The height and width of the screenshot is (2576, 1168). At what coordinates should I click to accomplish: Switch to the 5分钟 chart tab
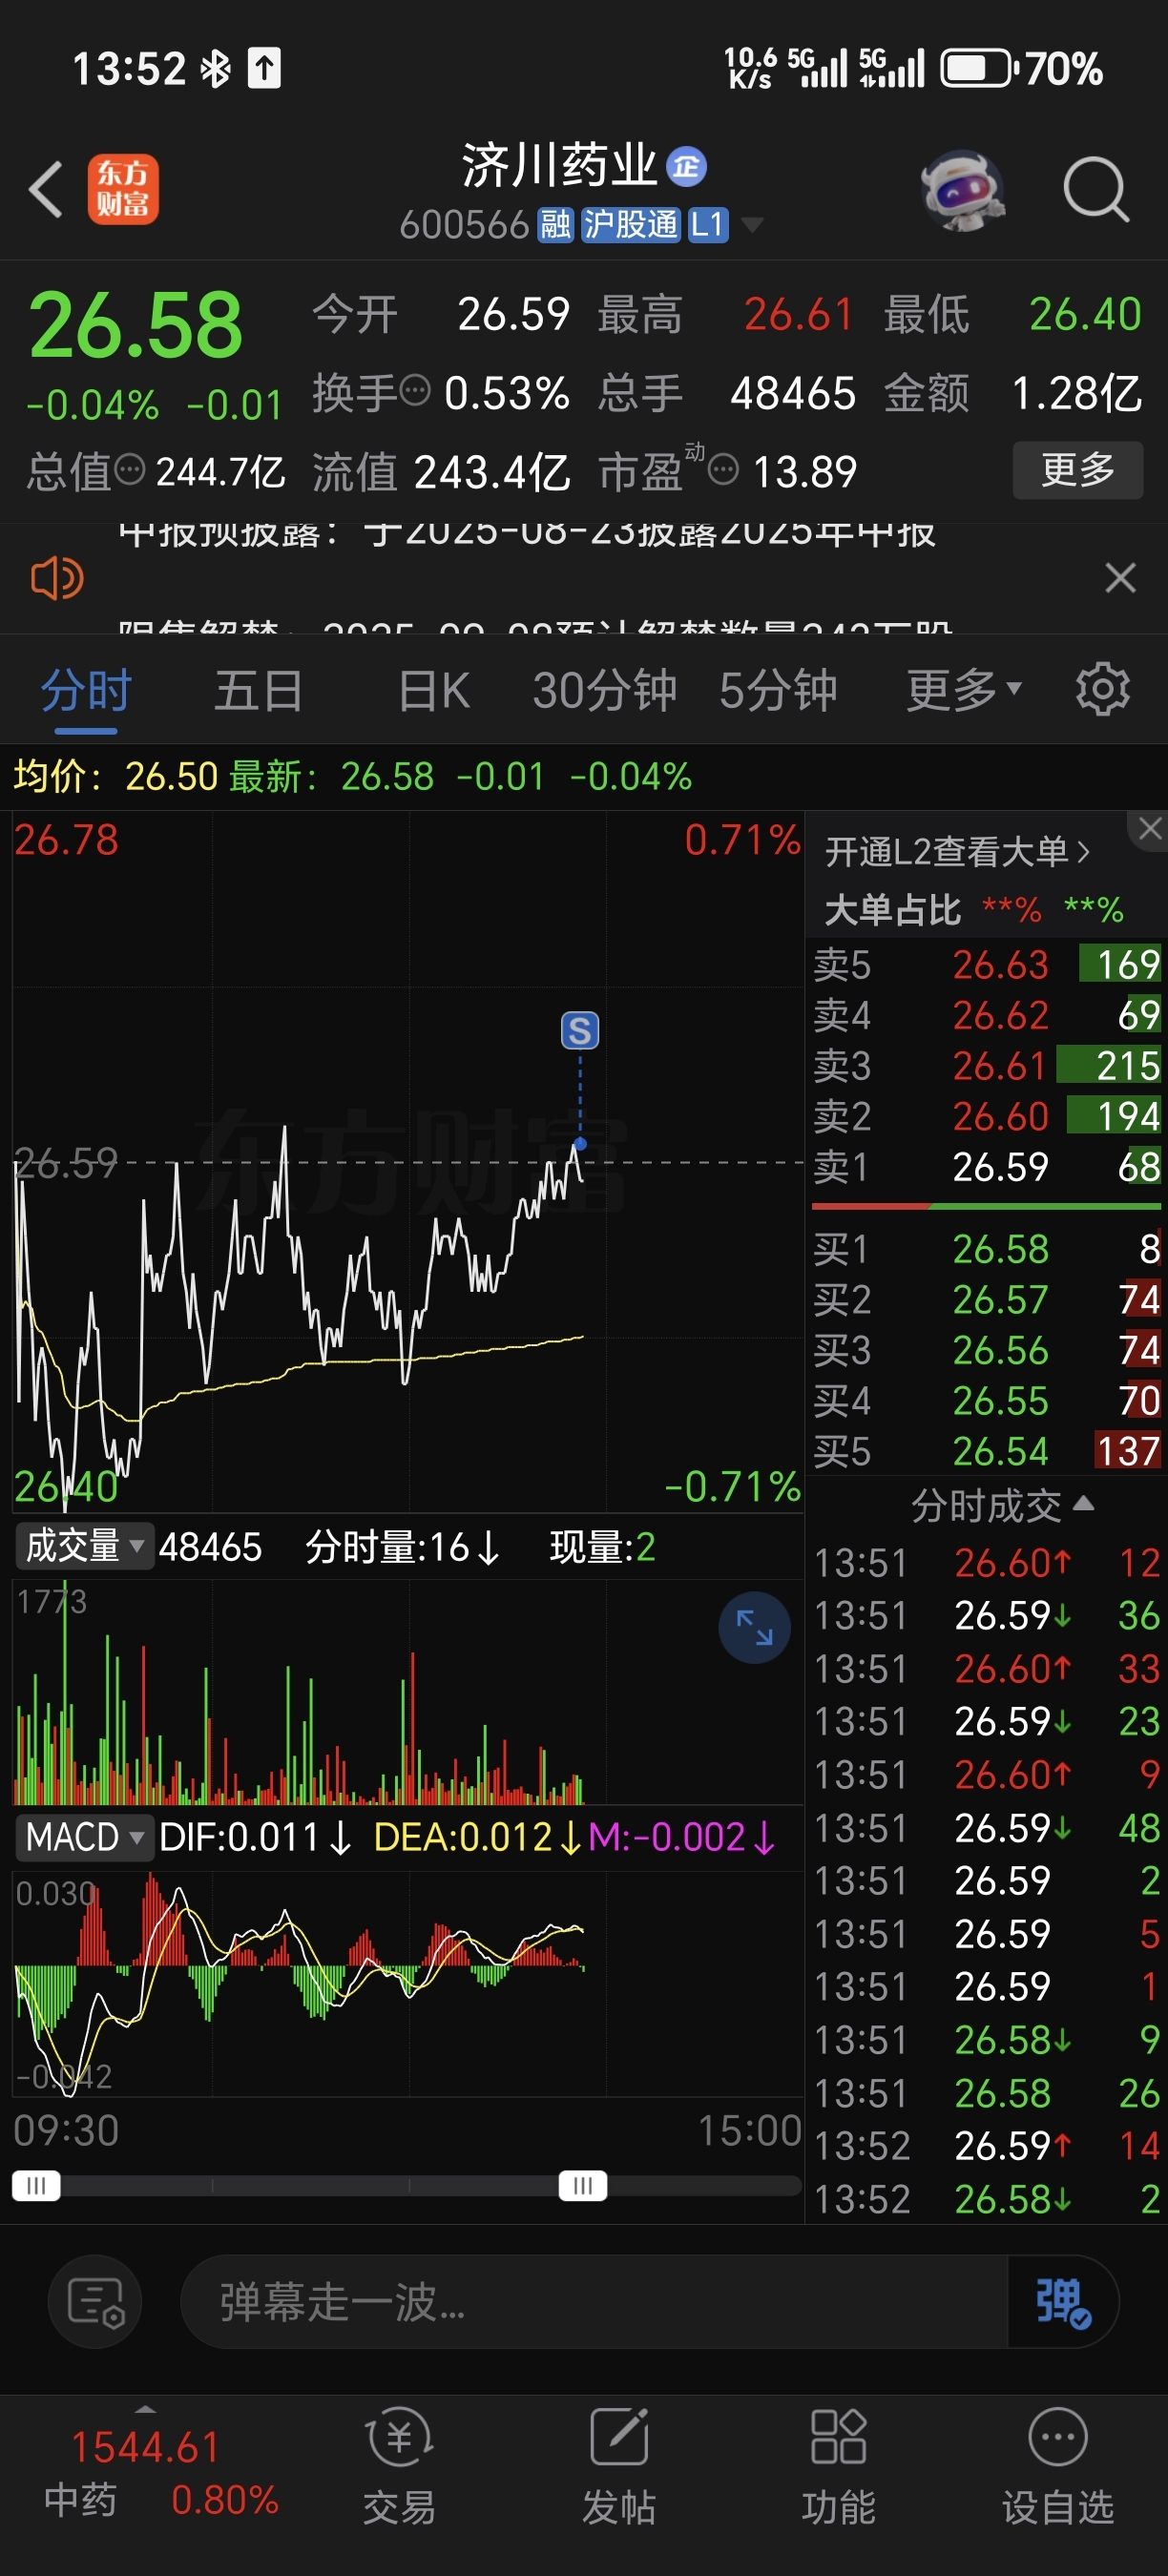[778, 690]
